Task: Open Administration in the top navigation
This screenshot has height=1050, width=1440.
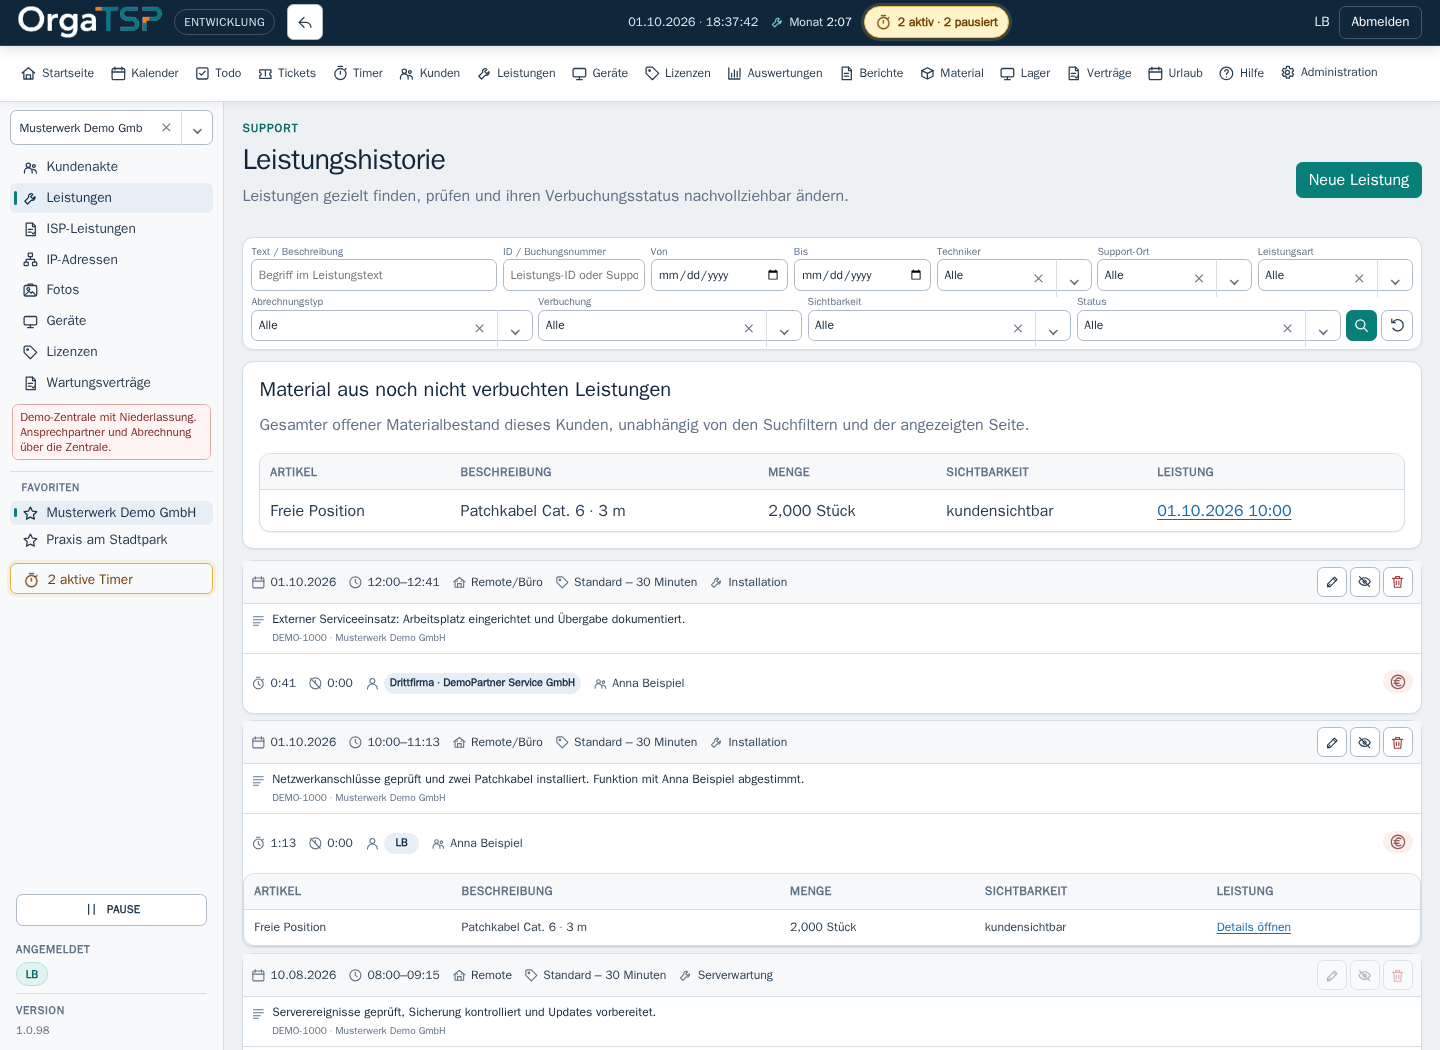Action: point(1329,72)
